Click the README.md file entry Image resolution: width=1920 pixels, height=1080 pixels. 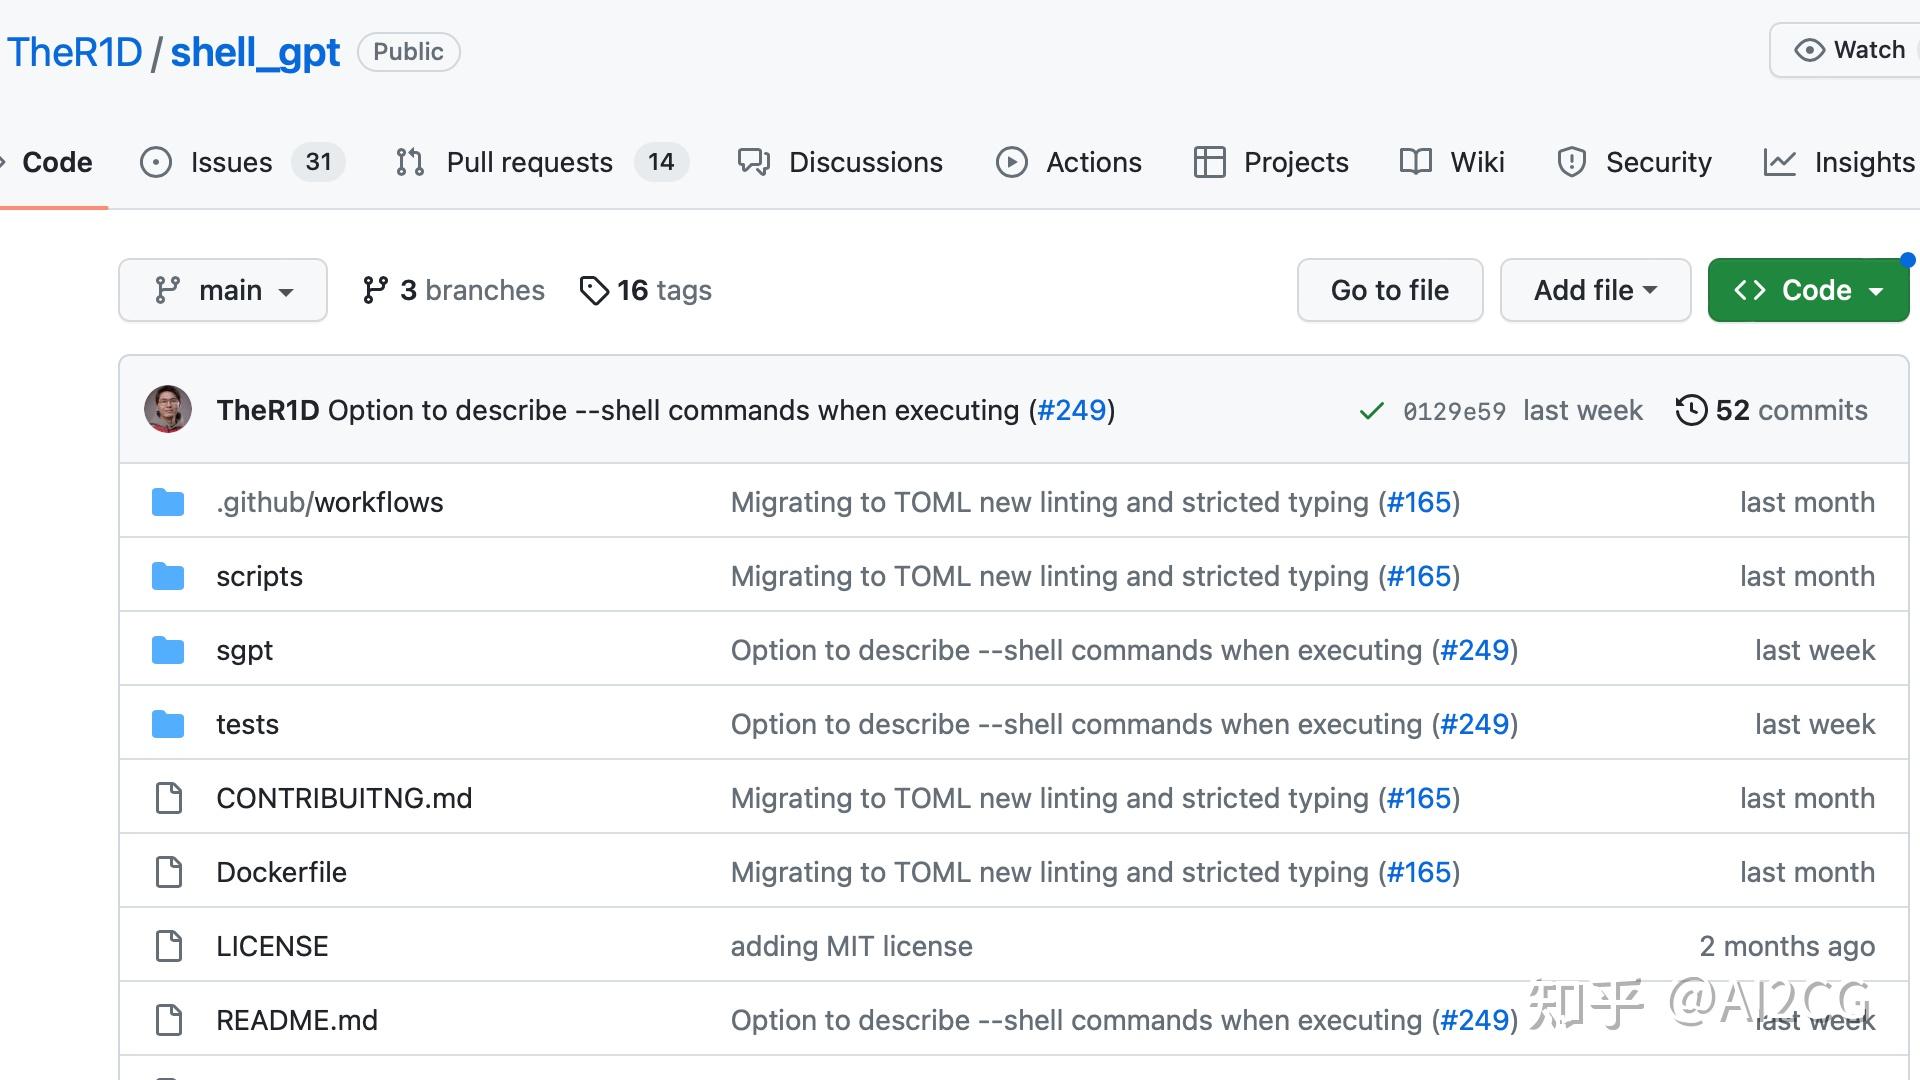[297, 1019]
